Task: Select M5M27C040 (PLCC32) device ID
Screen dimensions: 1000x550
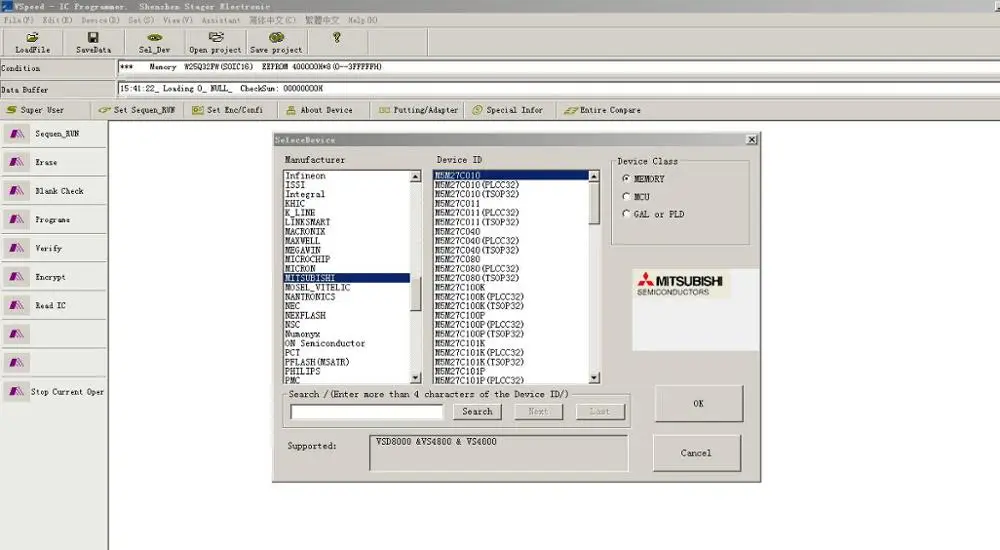Action: coord(511,241)
